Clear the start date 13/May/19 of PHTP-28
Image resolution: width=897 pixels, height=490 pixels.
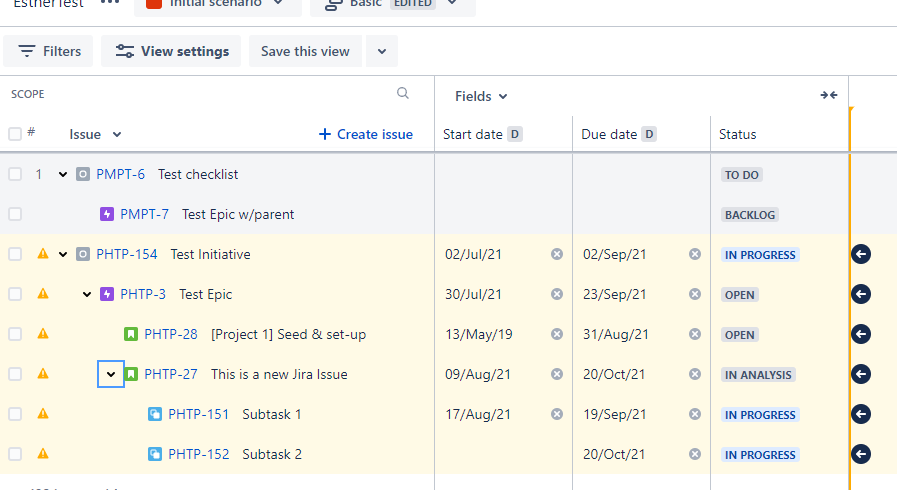(557, 334)
